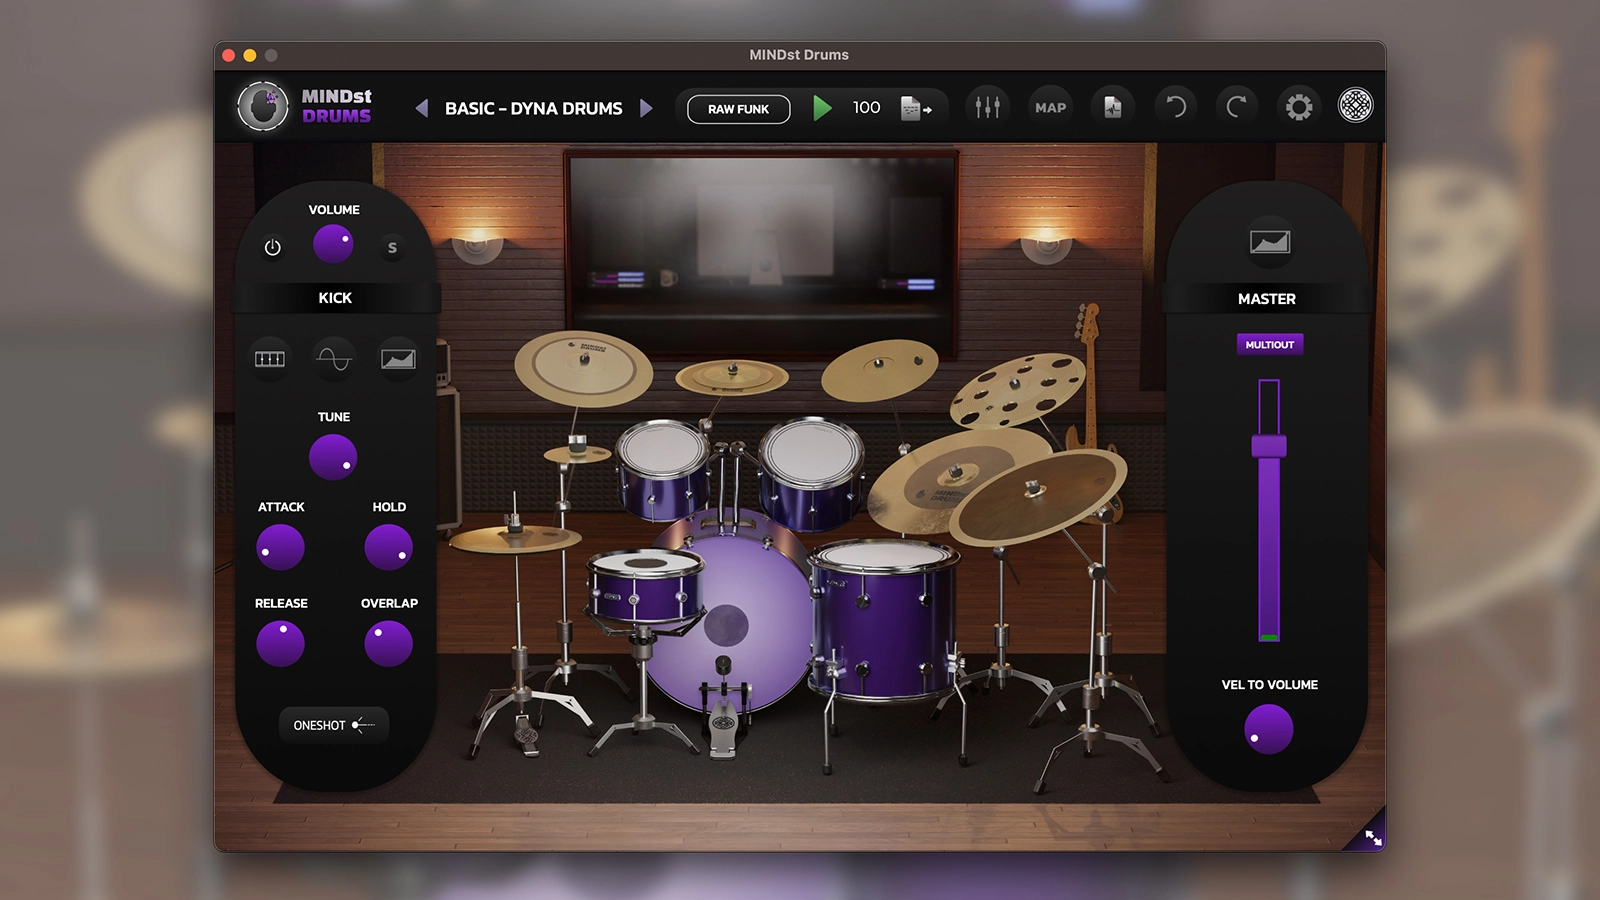Redo the last change
The height and width of the screenshot is (900, 1600).
tap(1237, 106)
